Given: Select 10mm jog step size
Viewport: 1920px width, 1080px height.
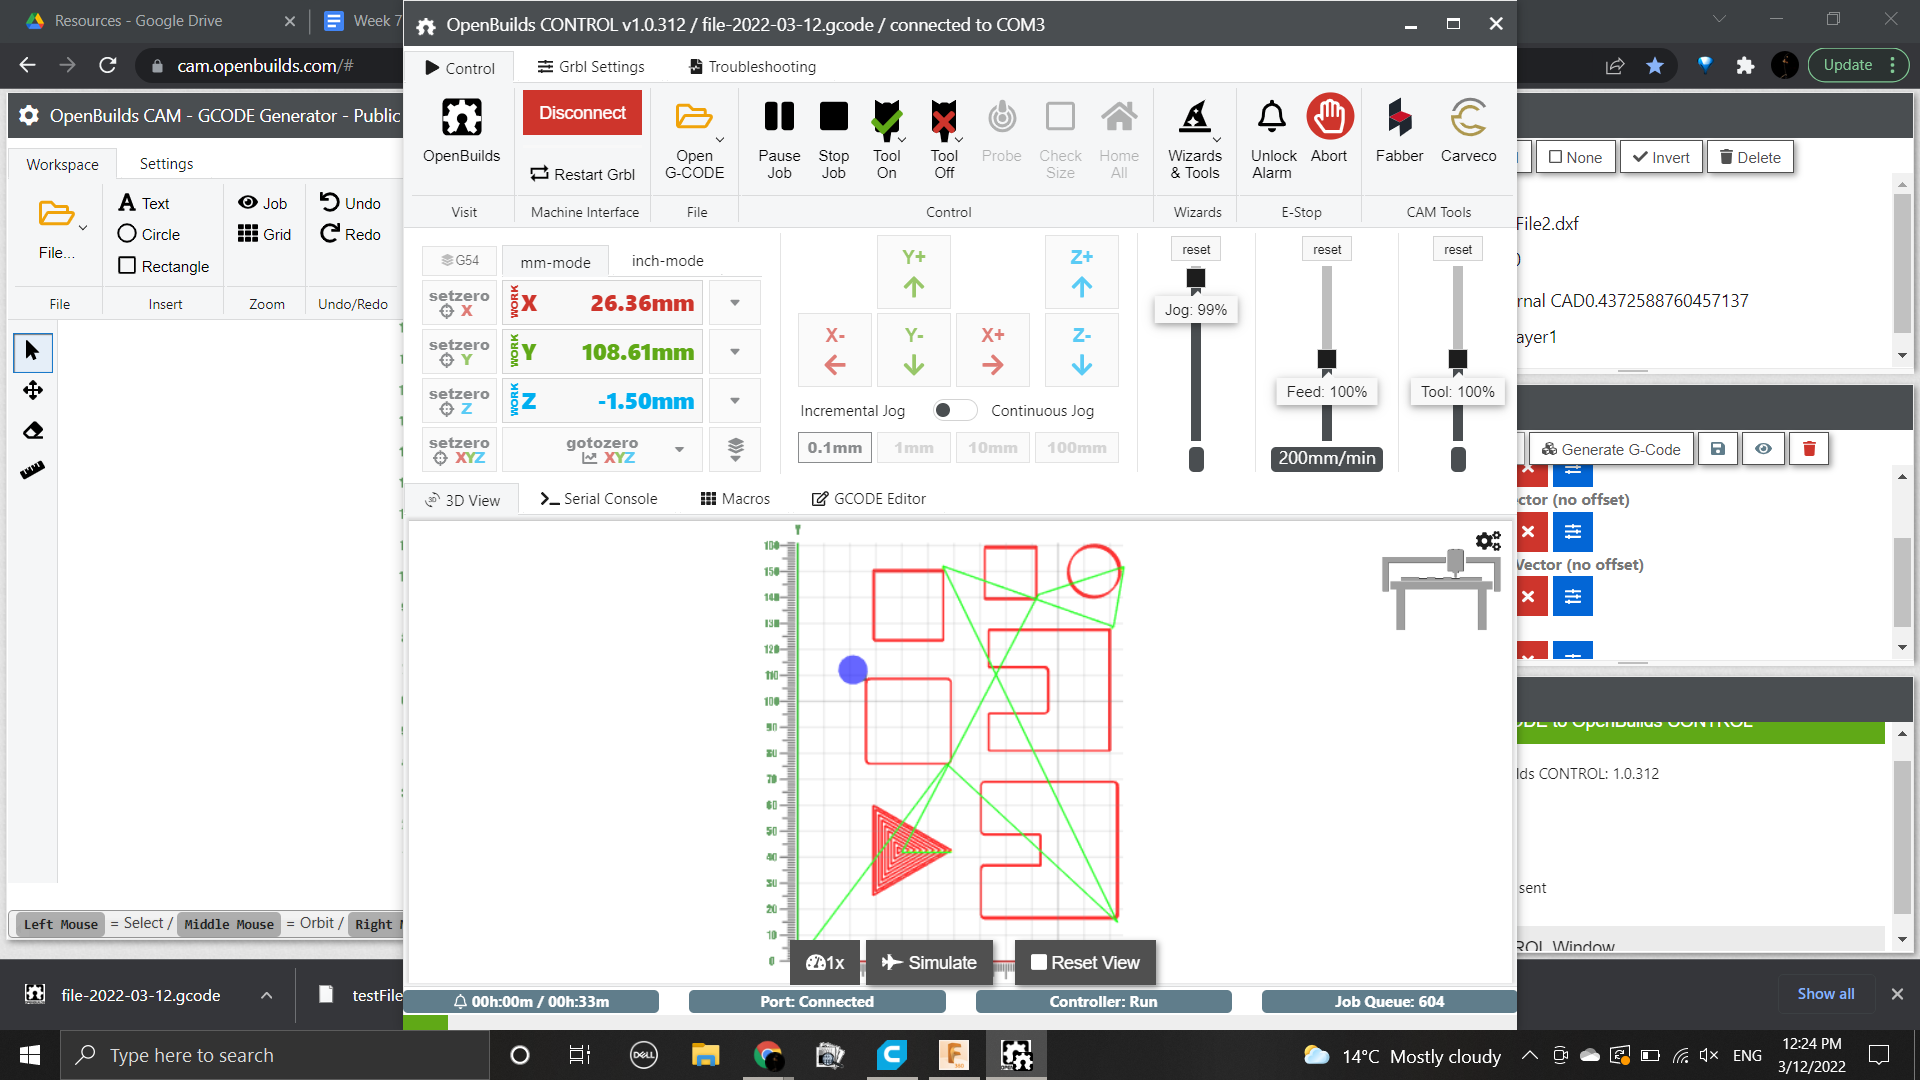Looking at the screenshot, I should coord(993,448).
